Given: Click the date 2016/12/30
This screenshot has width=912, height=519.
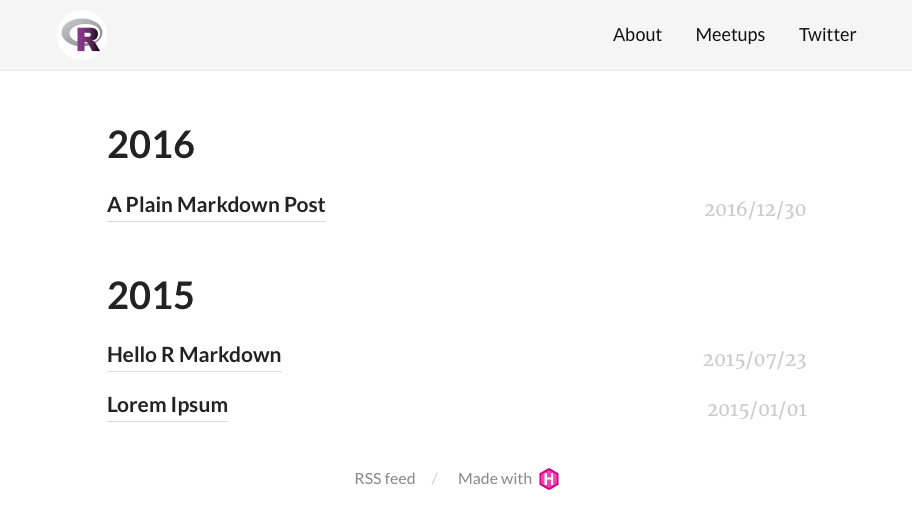Looking at the screenshot, I should (x=754, y=210).
